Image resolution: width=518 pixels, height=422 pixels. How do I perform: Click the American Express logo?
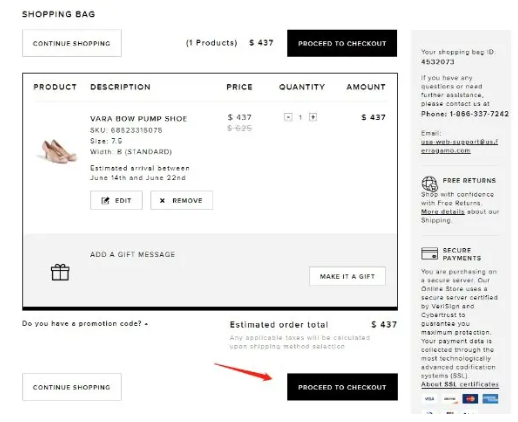(x=490, y=399)
